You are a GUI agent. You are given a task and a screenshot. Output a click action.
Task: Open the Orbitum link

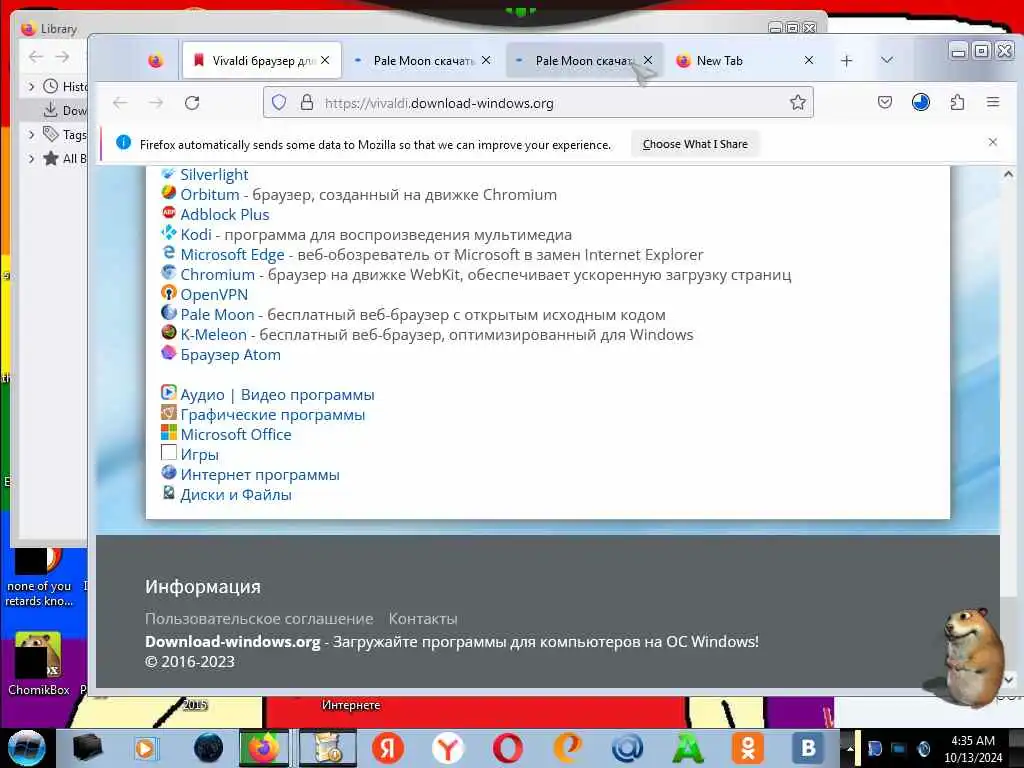tap(210, 195)
